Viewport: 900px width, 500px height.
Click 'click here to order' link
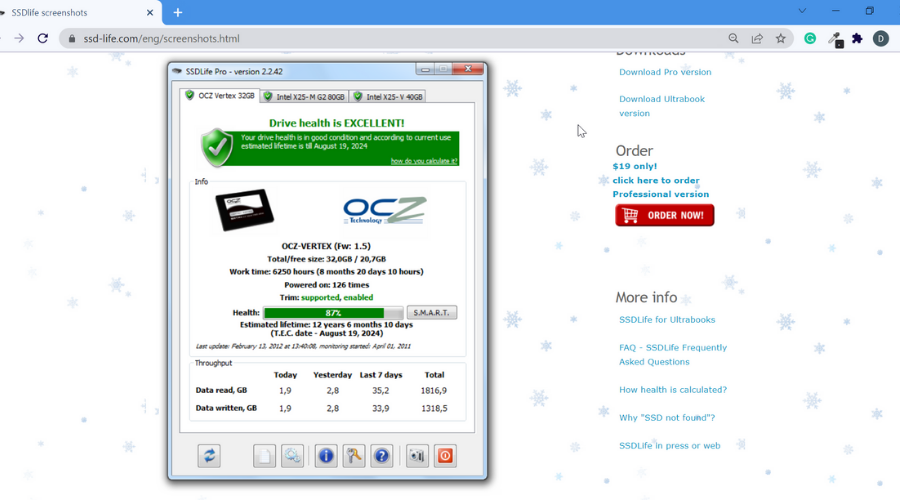(x=656, y=180)
